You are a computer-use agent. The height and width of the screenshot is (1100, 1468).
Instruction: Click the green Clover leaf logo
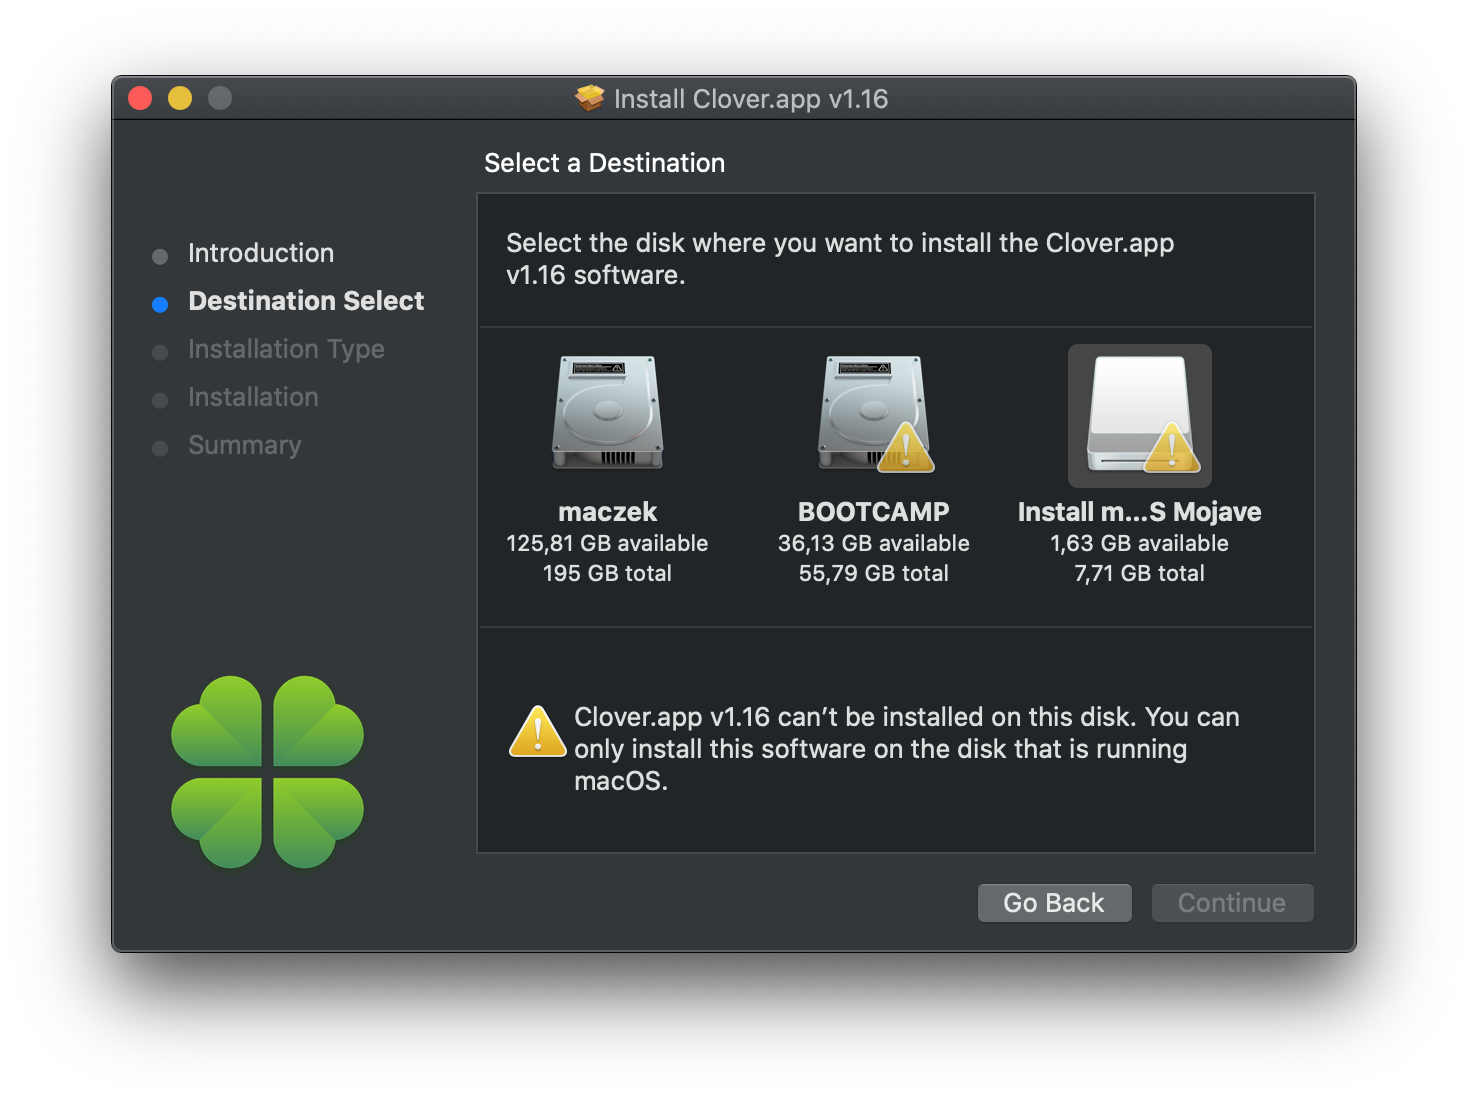tap(267, 772)
